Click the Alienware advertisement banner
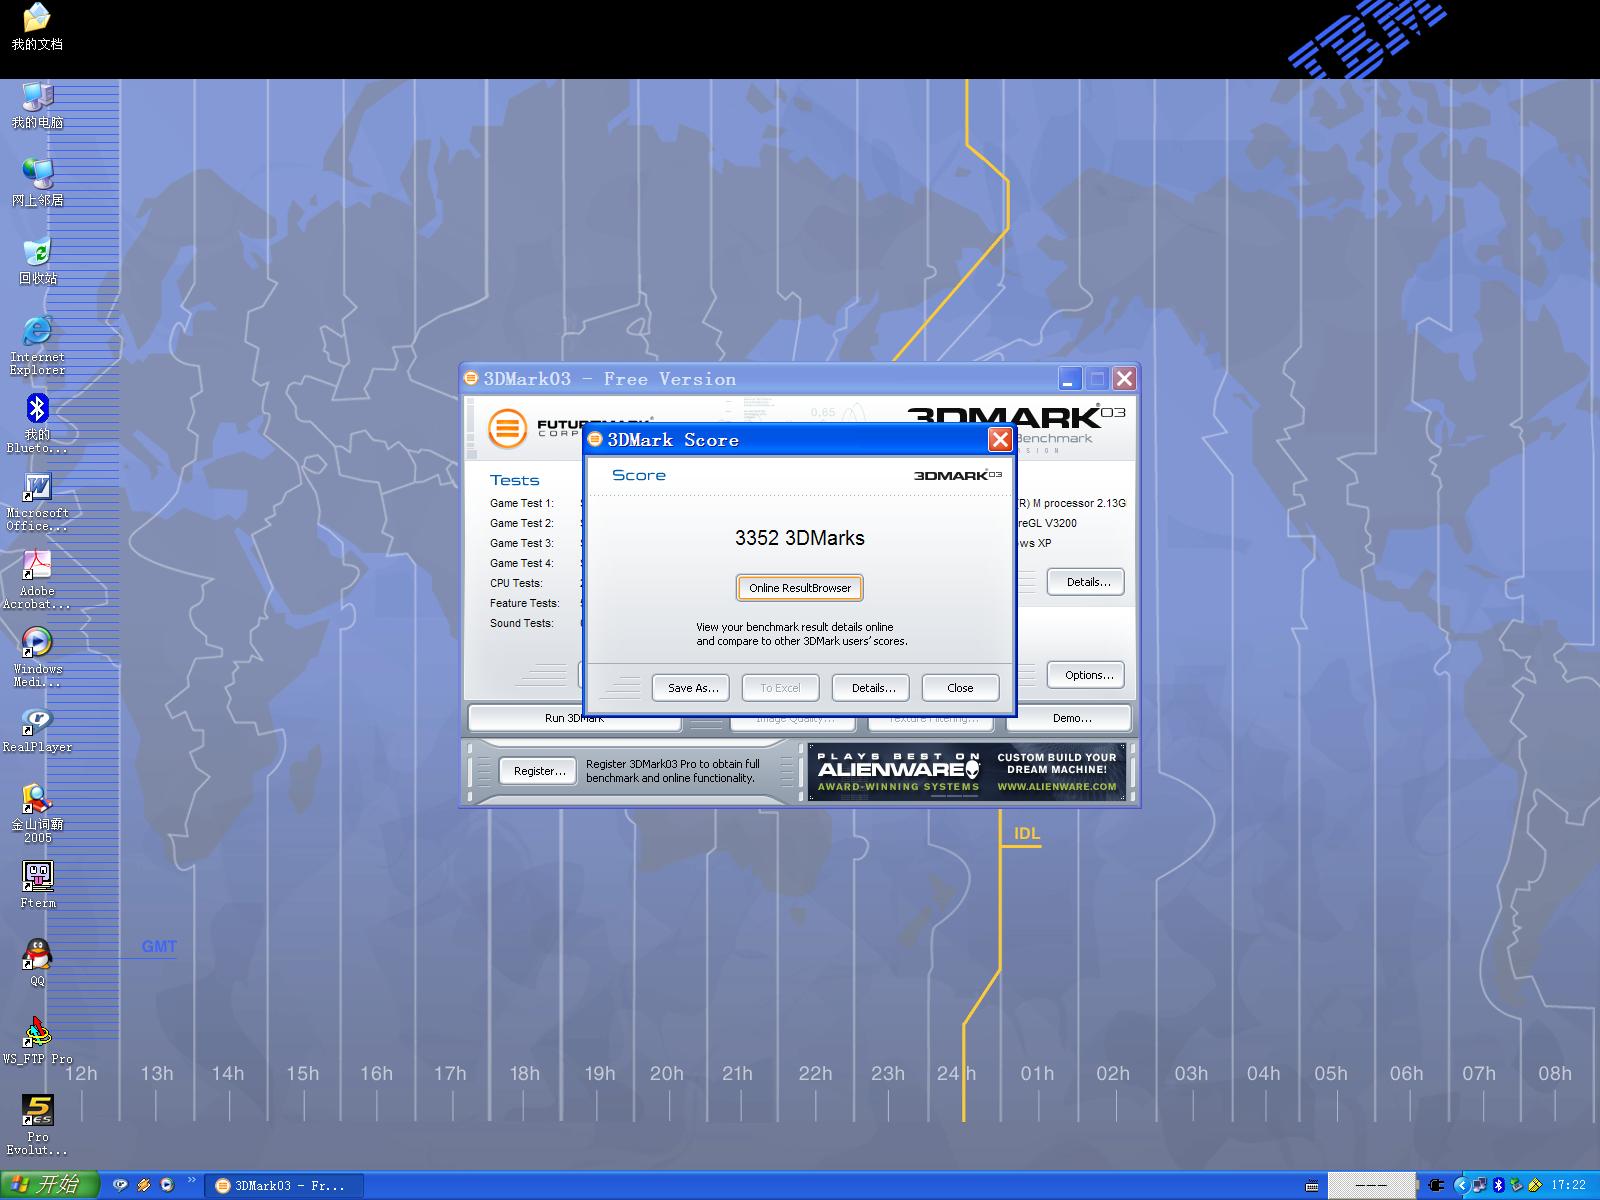 click(966, 772)
